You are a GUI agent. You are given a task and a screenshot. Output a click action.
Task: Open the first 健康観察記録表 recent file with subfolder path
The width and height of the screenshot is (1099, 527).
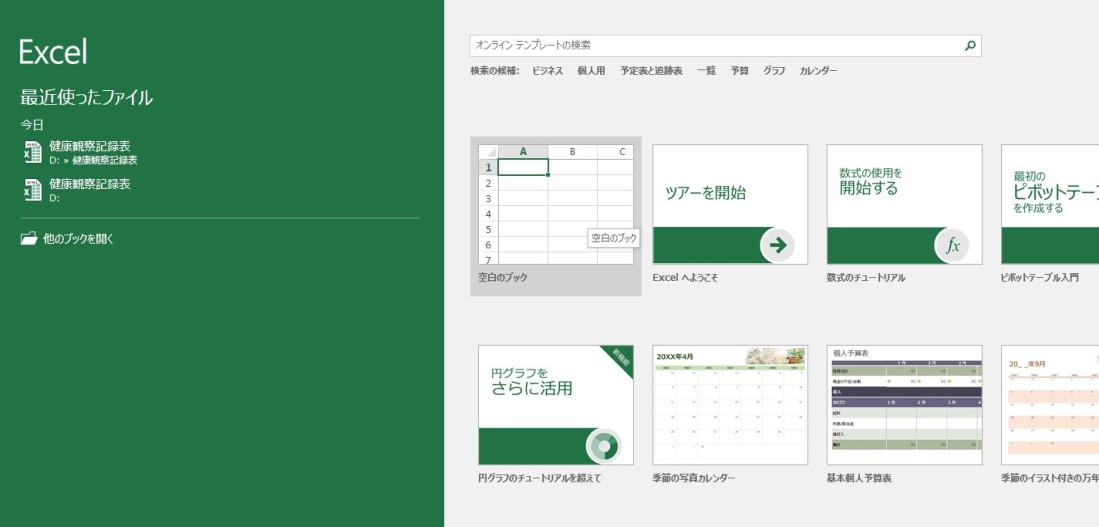[x=221, y=153]
